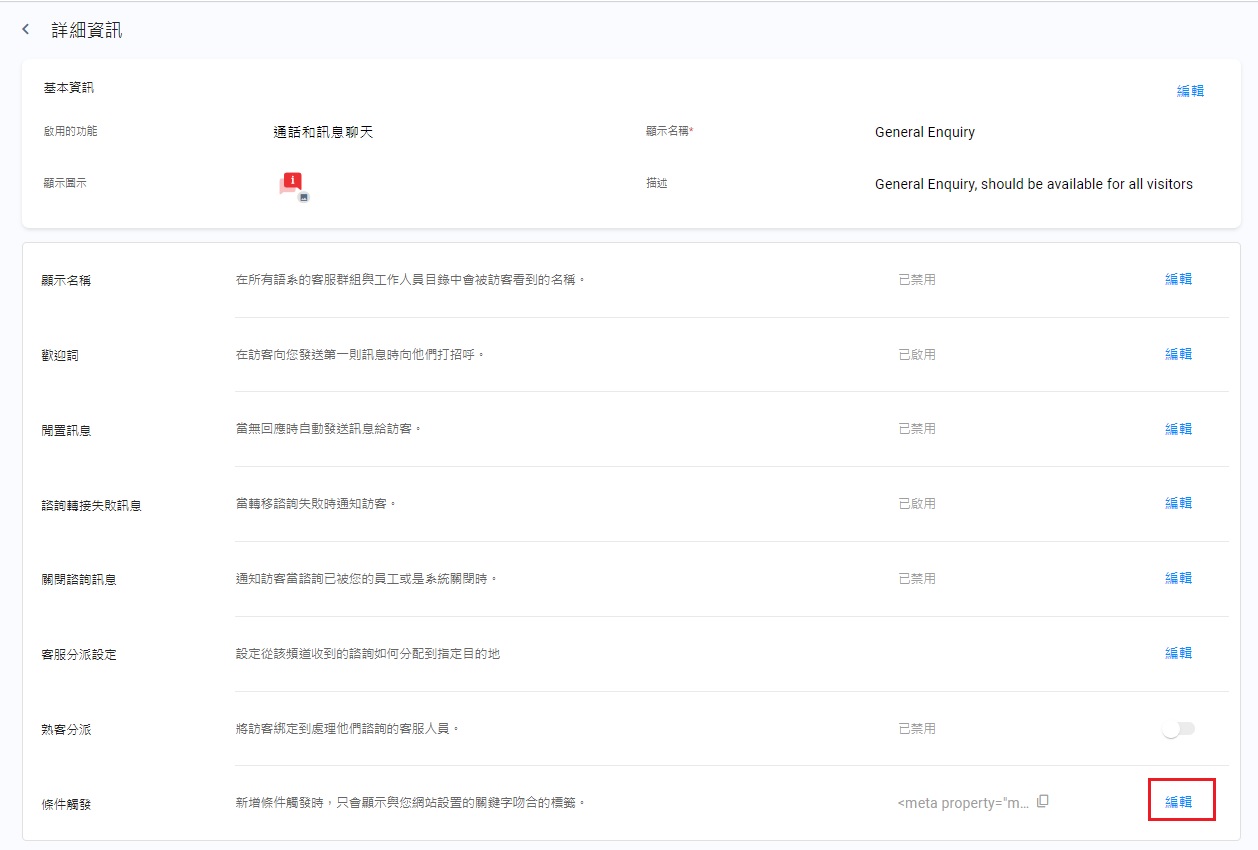Toggle the 熟客分派 switch
The width and height of the screenshot is (1258, 850).
point(1179,729)
